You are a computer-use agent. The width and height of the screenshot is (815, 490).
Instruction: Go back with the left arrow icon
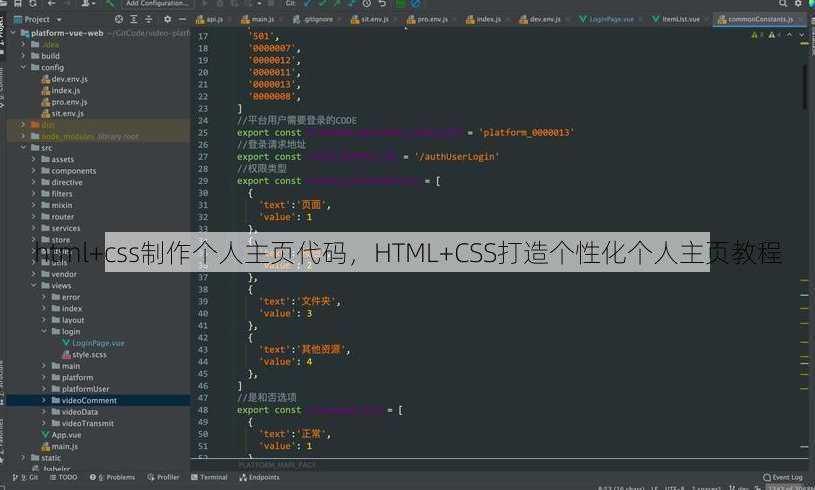tap(51, 3)
